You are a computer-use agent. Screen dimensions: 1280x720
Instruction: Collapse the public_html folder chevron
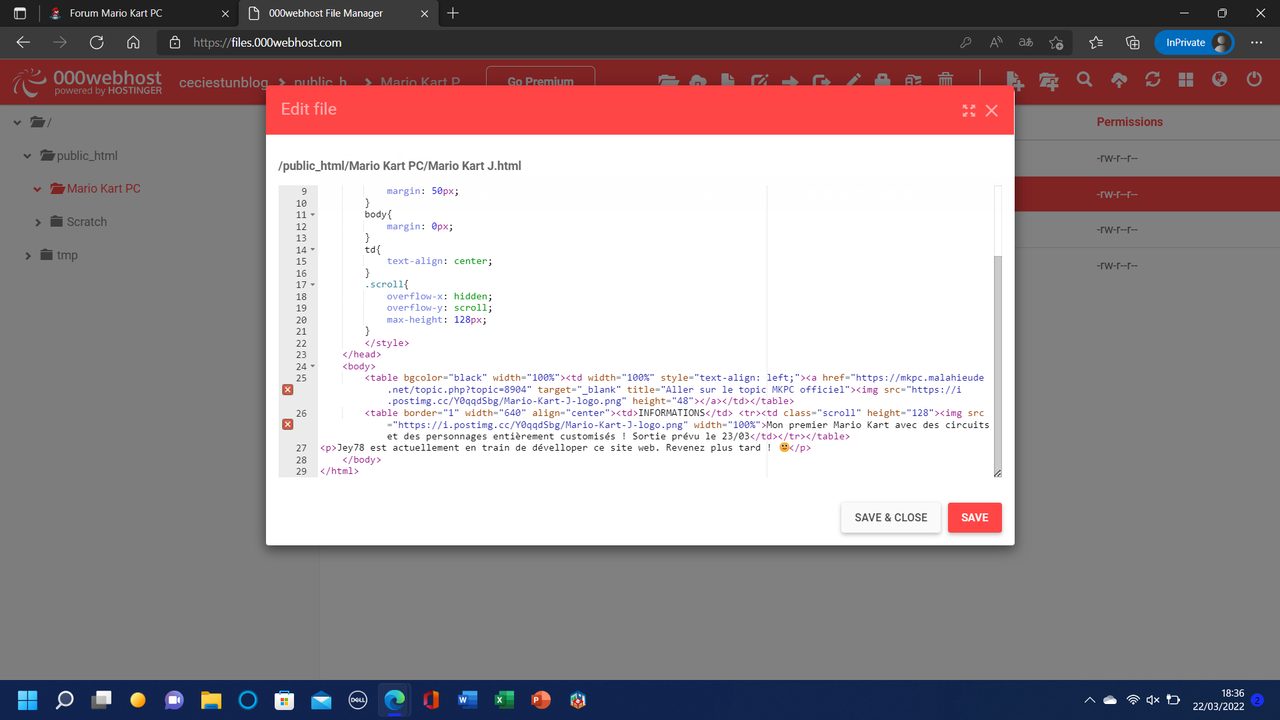click(x=28, y=156)
